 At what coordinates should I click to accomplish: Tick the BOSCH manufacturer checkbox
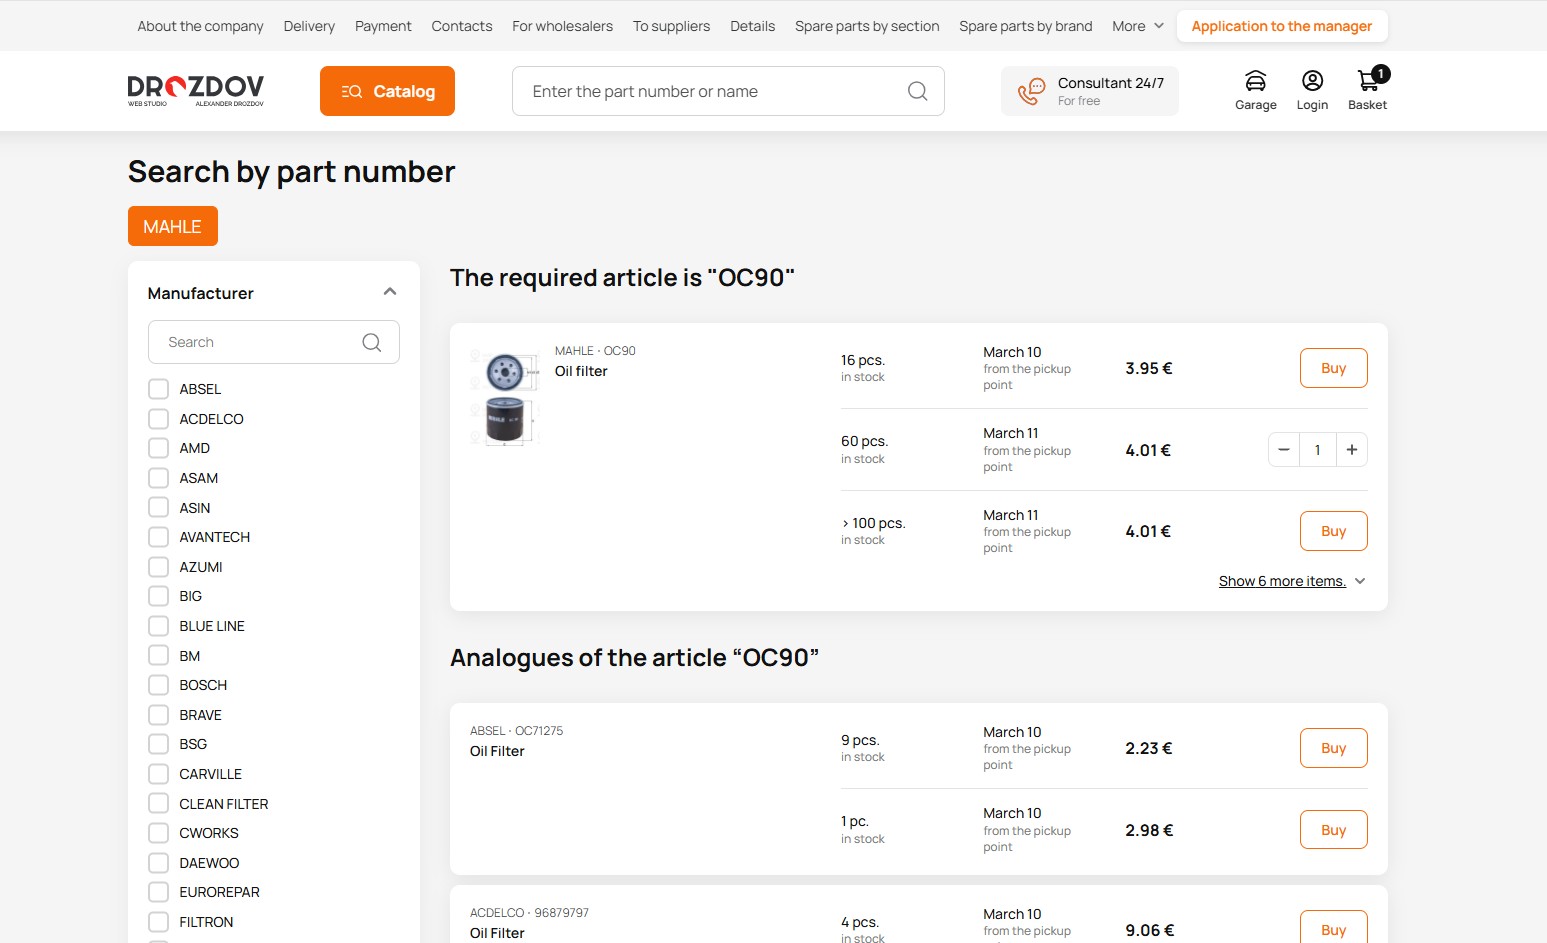click(x=158, y=685)
